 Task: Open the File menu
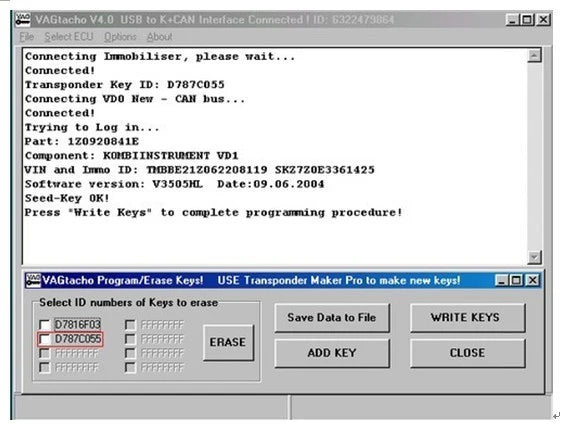point(27,37)
